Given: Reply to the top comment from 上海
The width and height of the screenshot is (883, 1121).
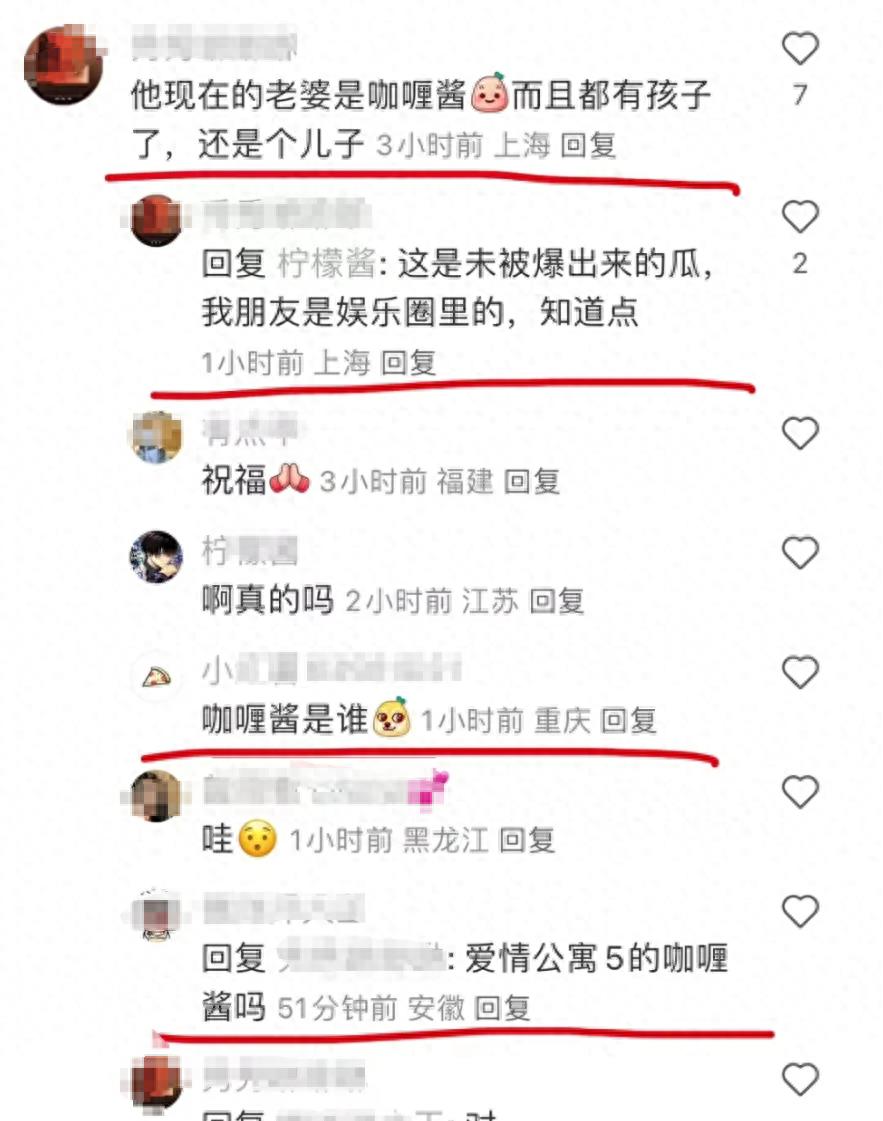Looking at the screenshot, I should pyautogui.click(x=588, y=145).
